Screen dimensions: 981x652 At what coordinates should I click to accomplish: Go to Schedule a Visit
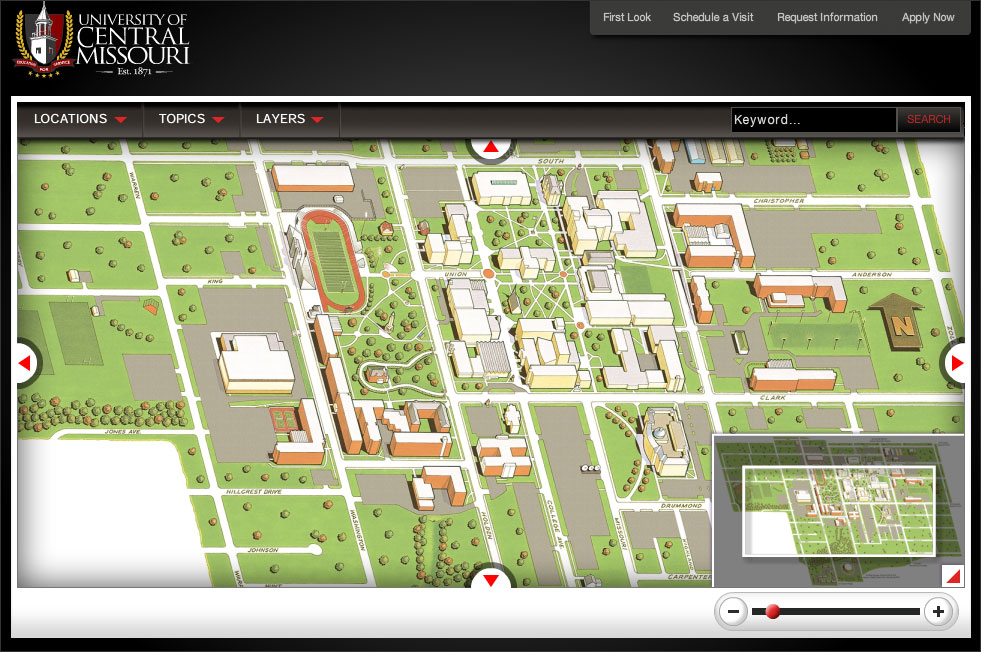point(713,17)
